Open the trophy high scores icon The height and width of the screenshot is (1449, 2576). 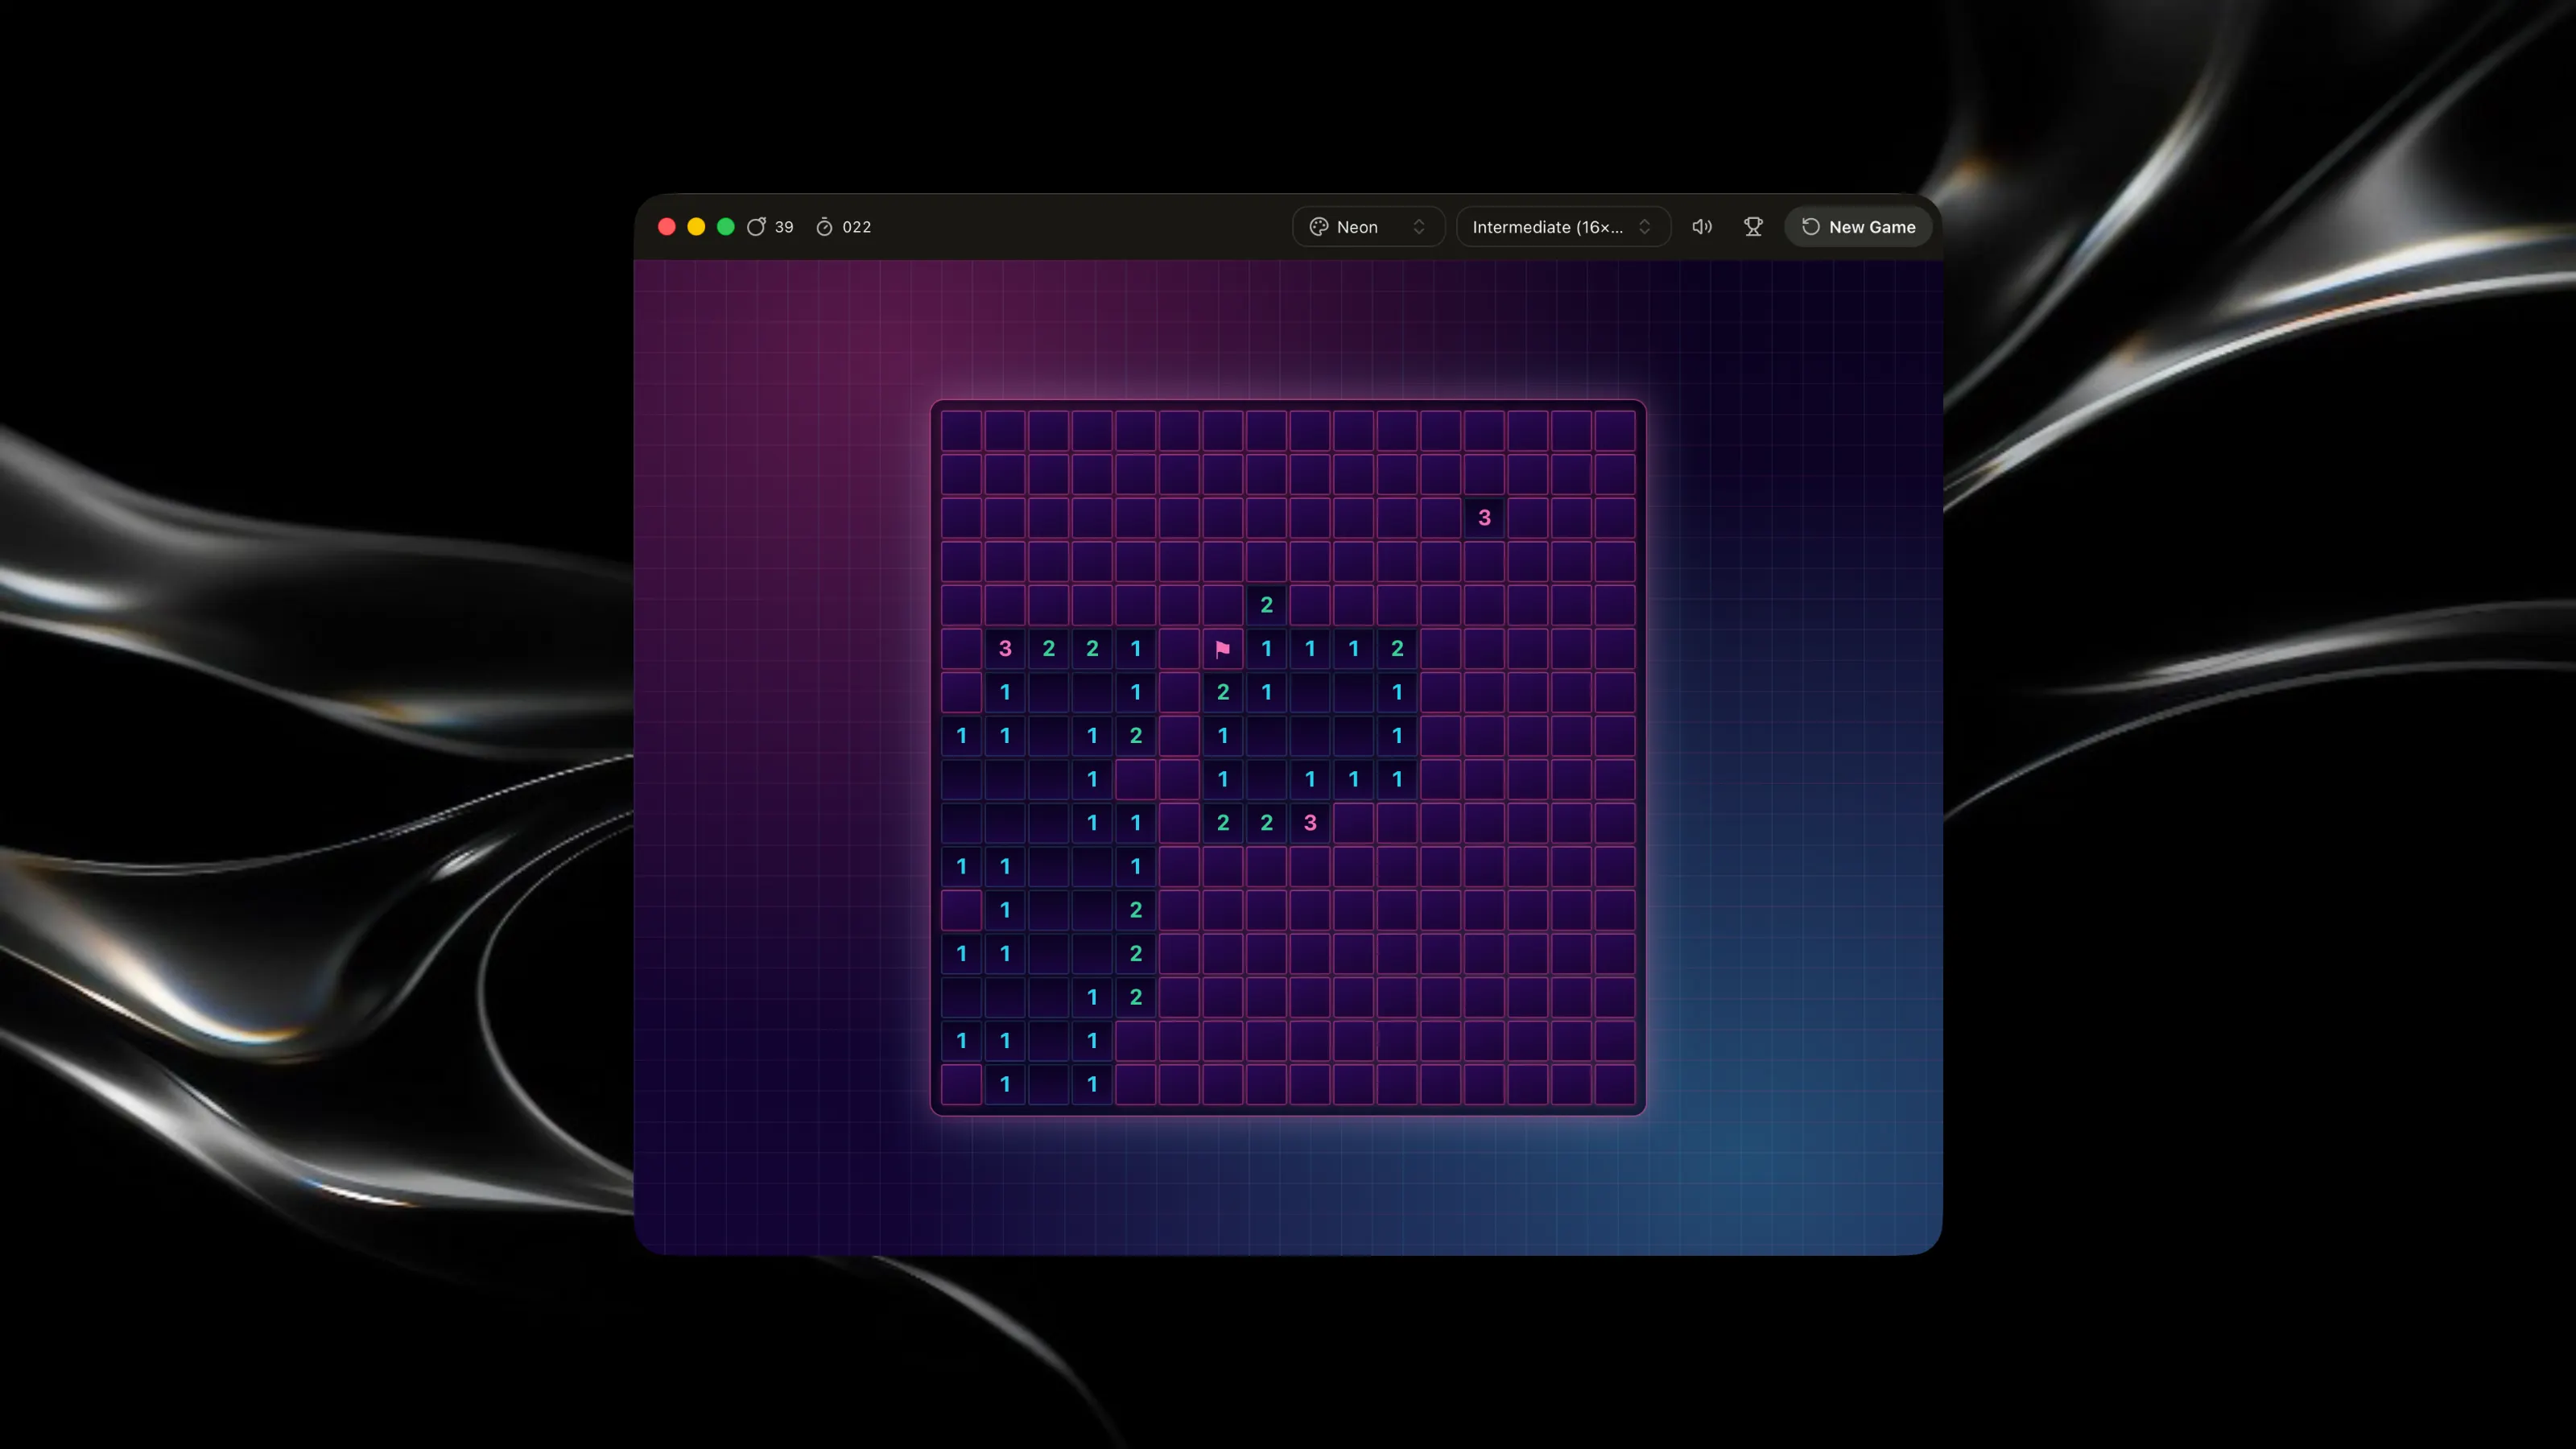(1753, 227)
